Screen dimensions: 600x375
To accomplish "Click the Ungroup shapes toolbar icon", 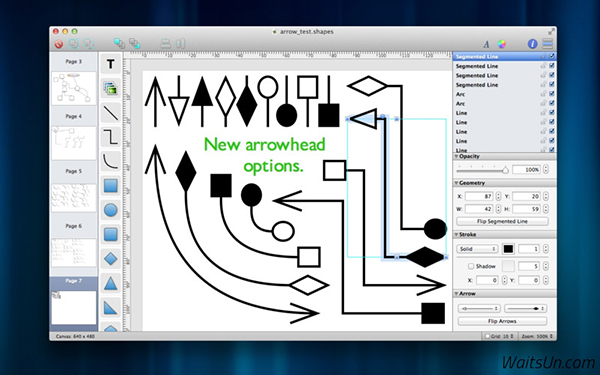I will pos(89,44).
